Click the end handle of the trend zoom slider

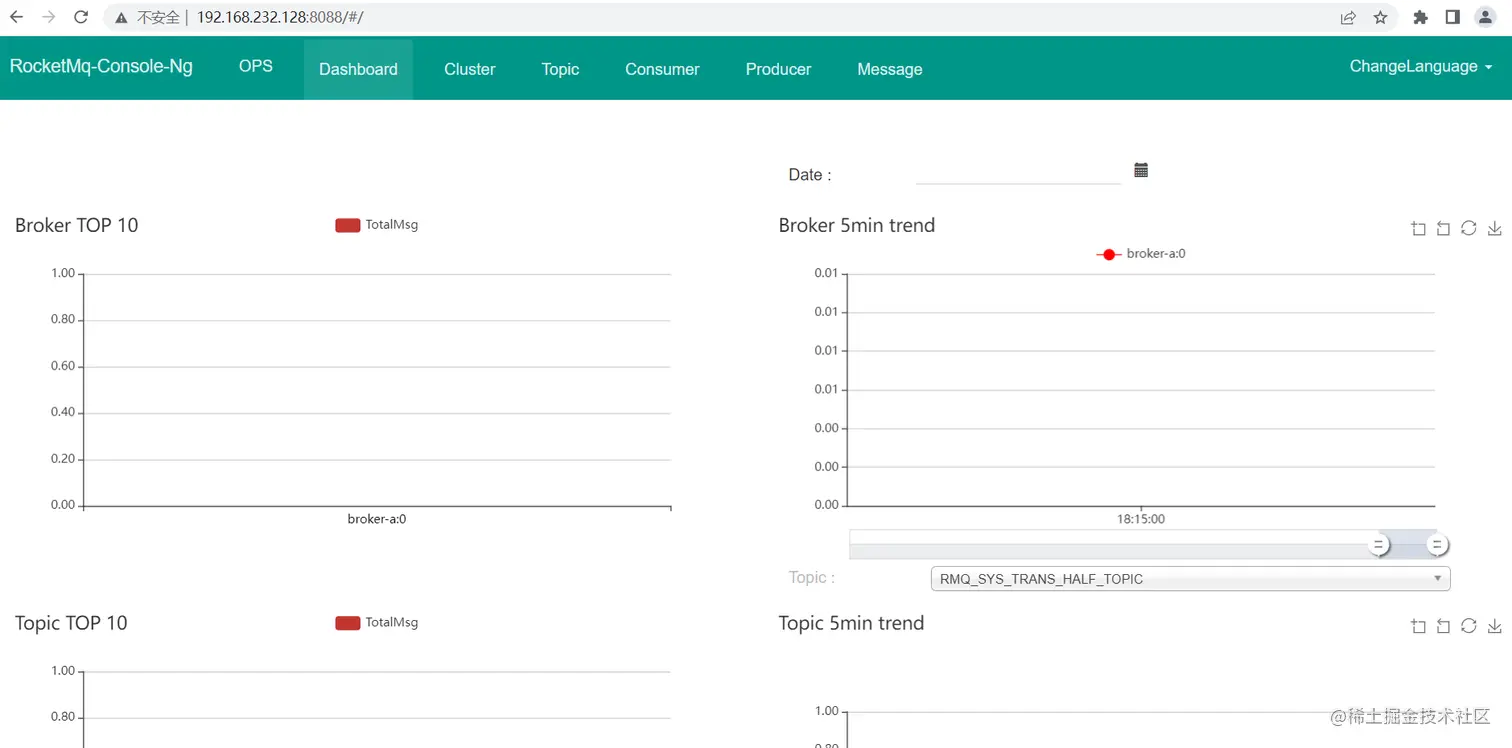tap(1437, 545)
